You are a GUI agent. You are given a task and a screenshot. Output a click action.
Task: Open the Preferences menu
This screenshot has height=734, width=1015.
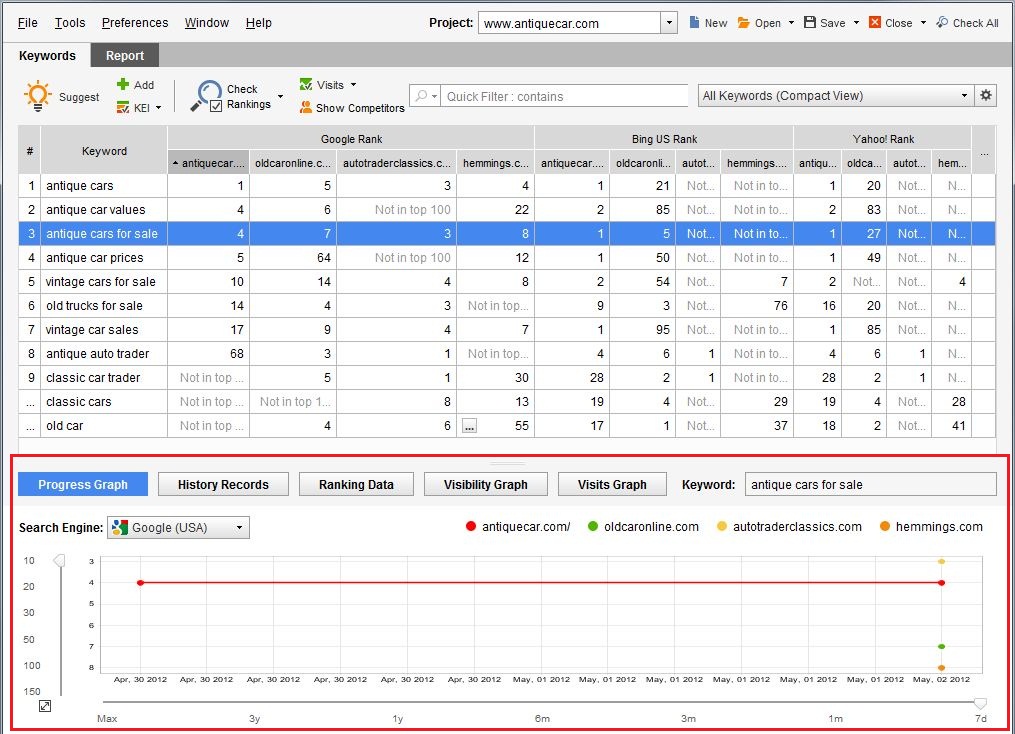pyautogui.click(x=135, y=23)
